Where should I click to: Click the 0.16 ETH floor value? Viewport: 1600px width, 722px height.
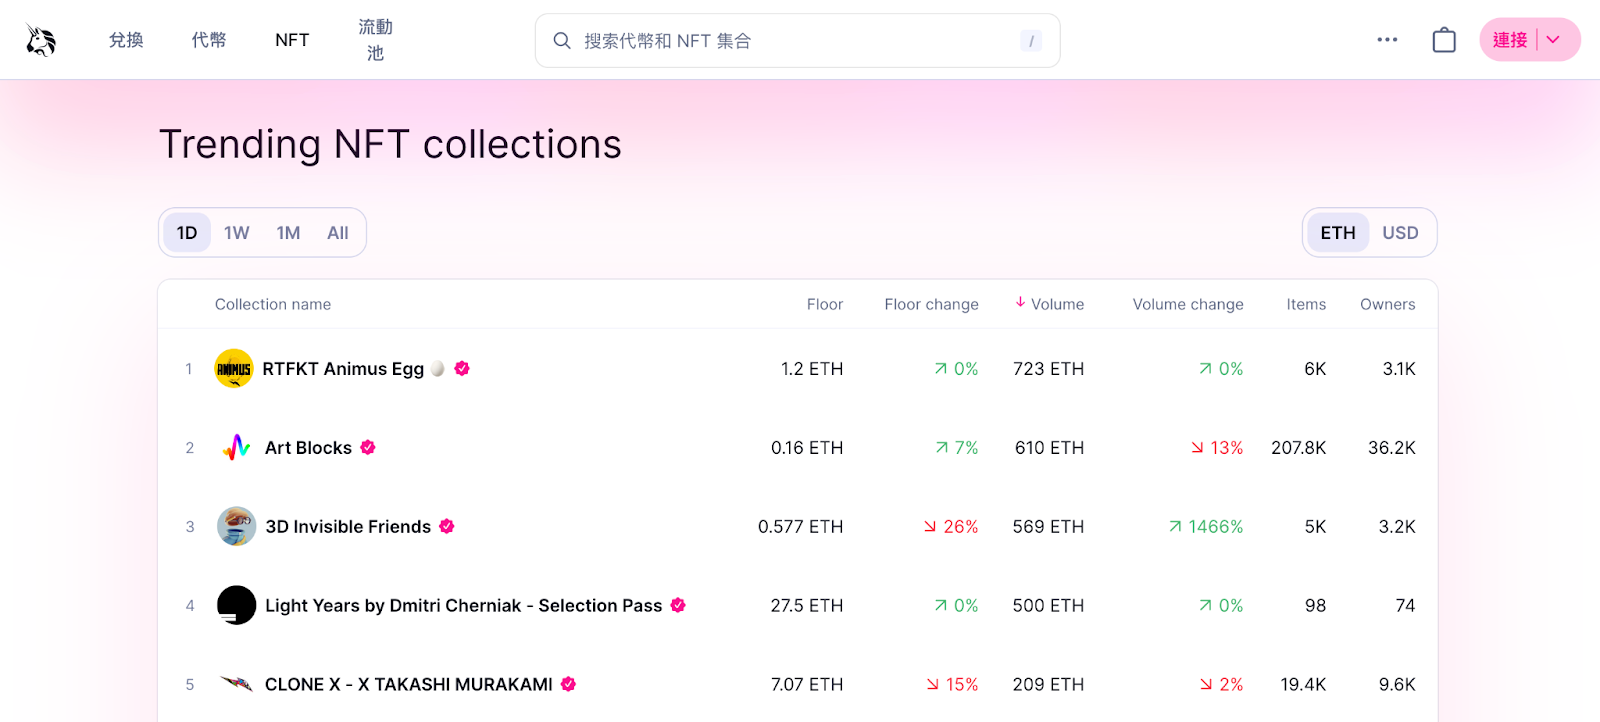(807, 448)
